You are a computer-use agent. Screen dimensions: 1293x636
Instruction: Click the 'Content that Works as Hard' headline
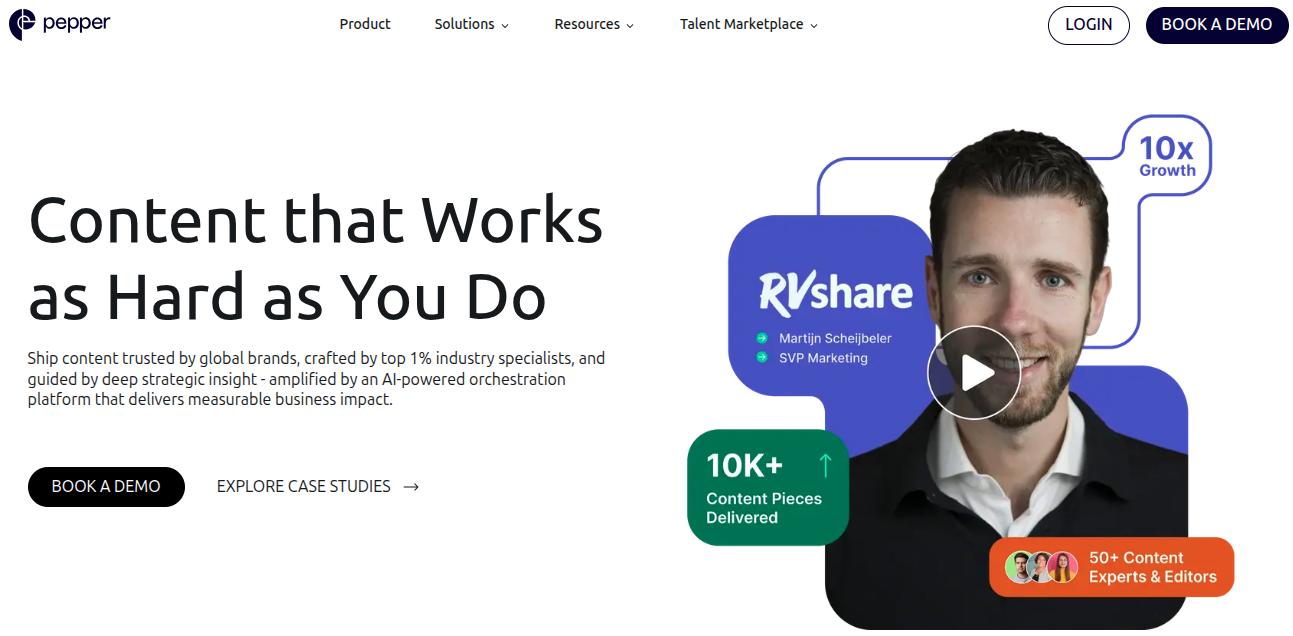pos(316,258)
